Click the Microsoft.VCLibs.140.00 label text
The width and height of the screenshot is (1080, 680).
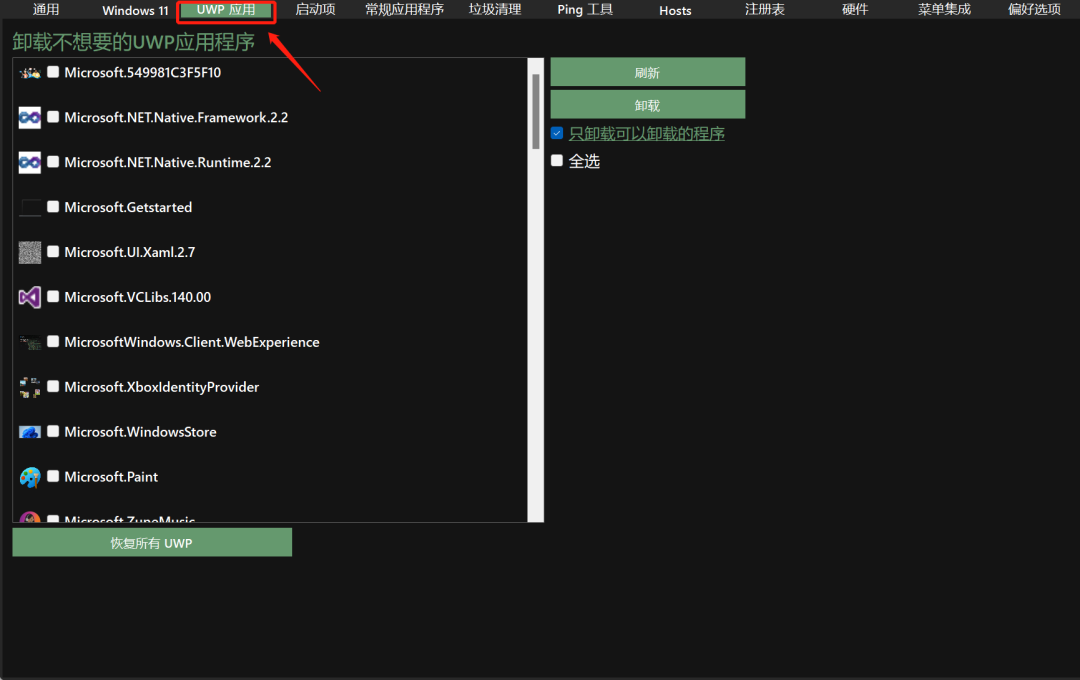[138, 297]
